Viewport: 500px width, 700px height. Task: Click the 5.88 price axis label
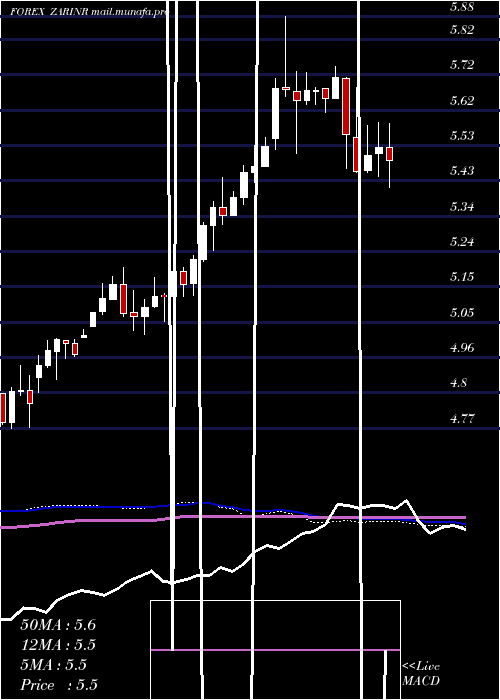point(461,7)
